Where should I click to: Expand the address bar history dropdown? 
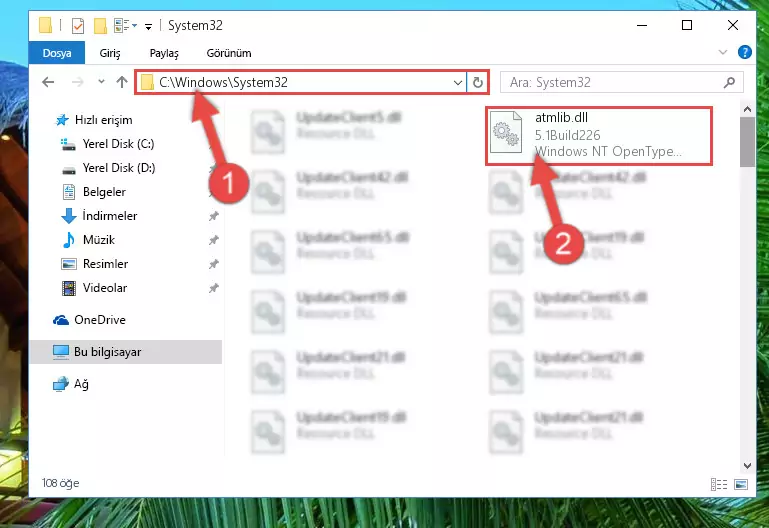(x=458, y=82)
